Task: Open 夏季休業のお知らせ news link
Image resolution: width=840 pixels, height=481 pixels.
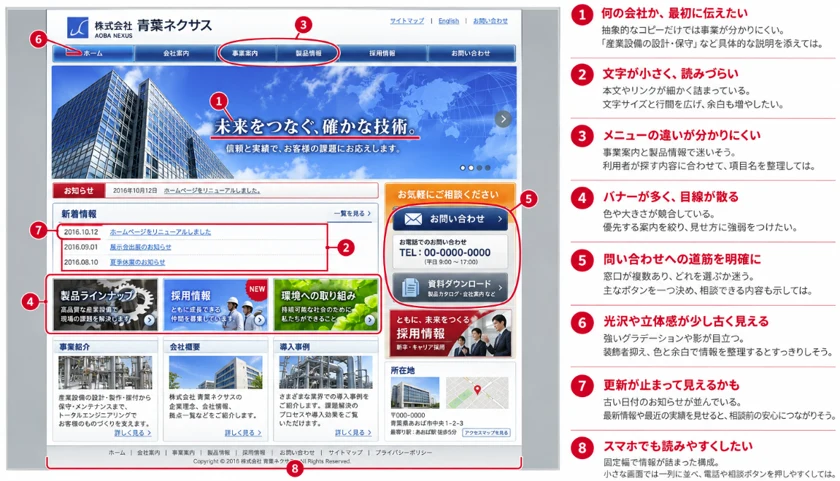Action: coord(137,262)
